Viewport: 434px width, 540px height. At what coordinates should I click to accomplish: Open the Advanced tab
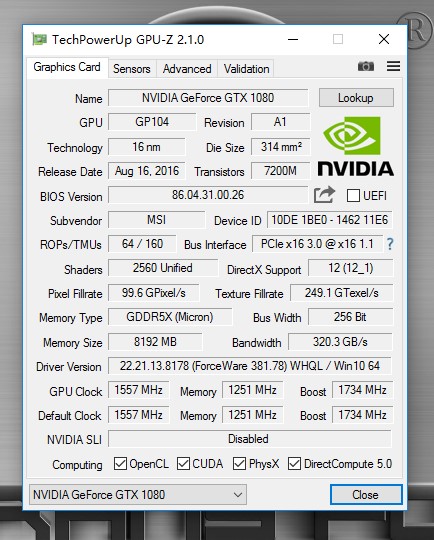pyautogui.click(x=187, y=69)
